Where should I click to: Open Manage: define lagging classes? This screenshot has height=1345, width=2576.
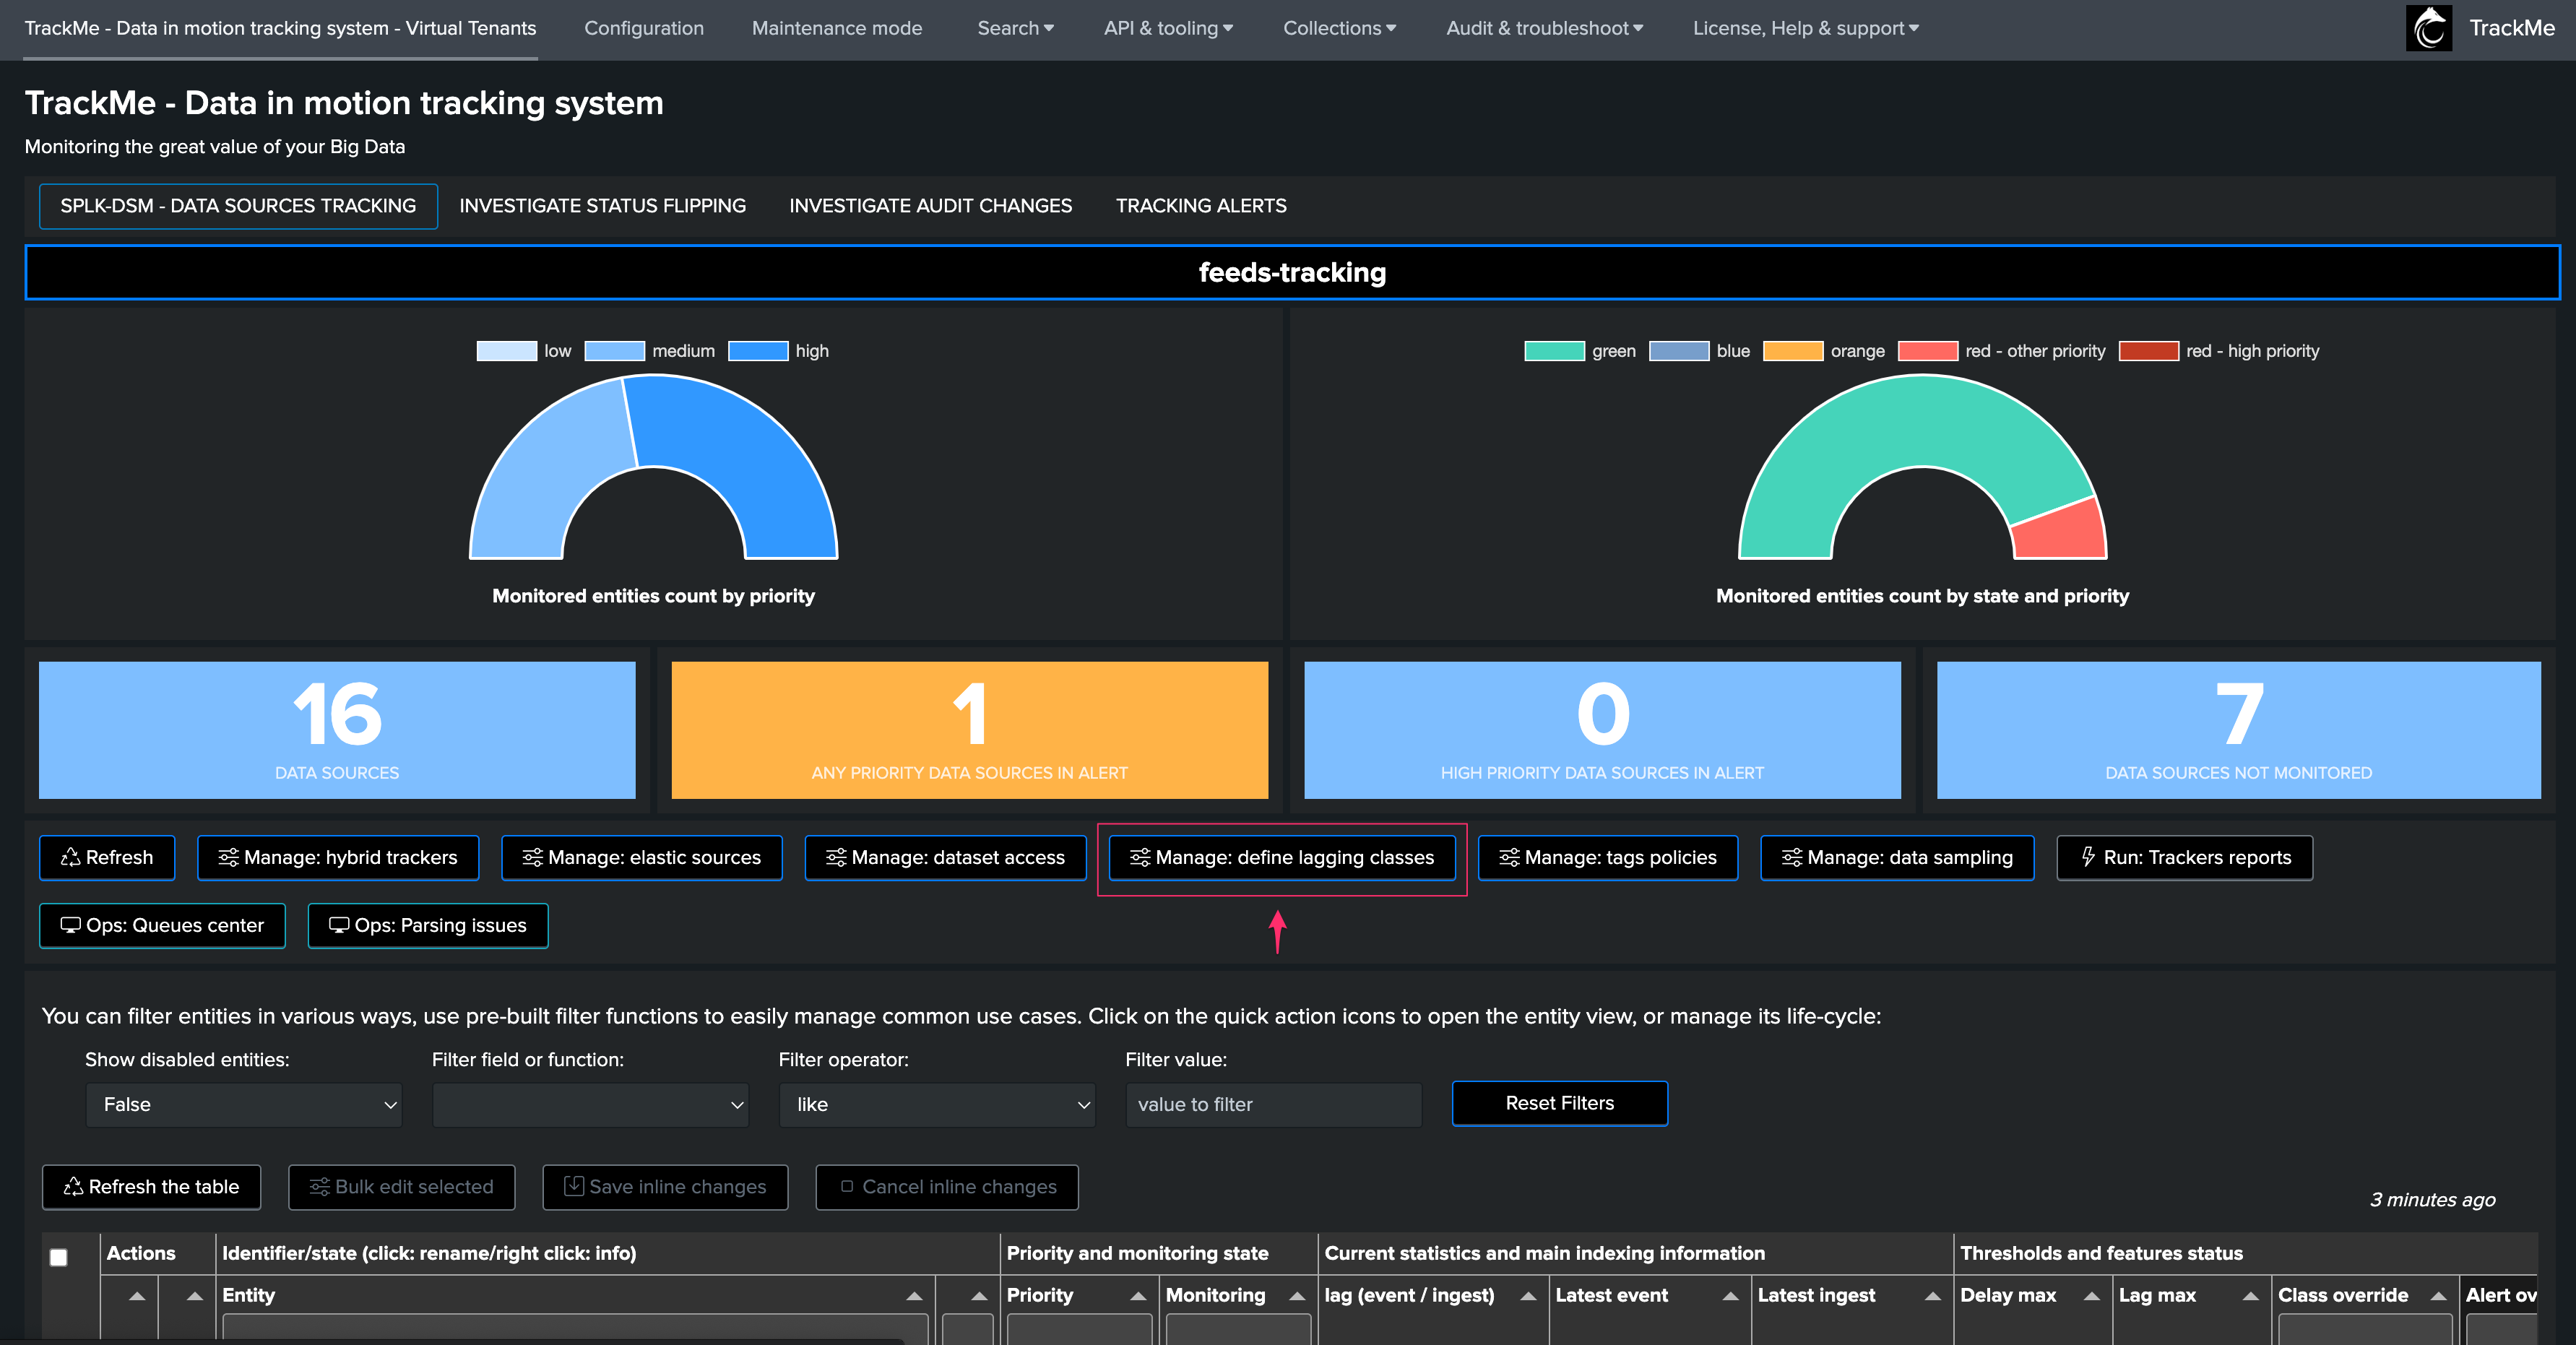[x=1282, y=857]
